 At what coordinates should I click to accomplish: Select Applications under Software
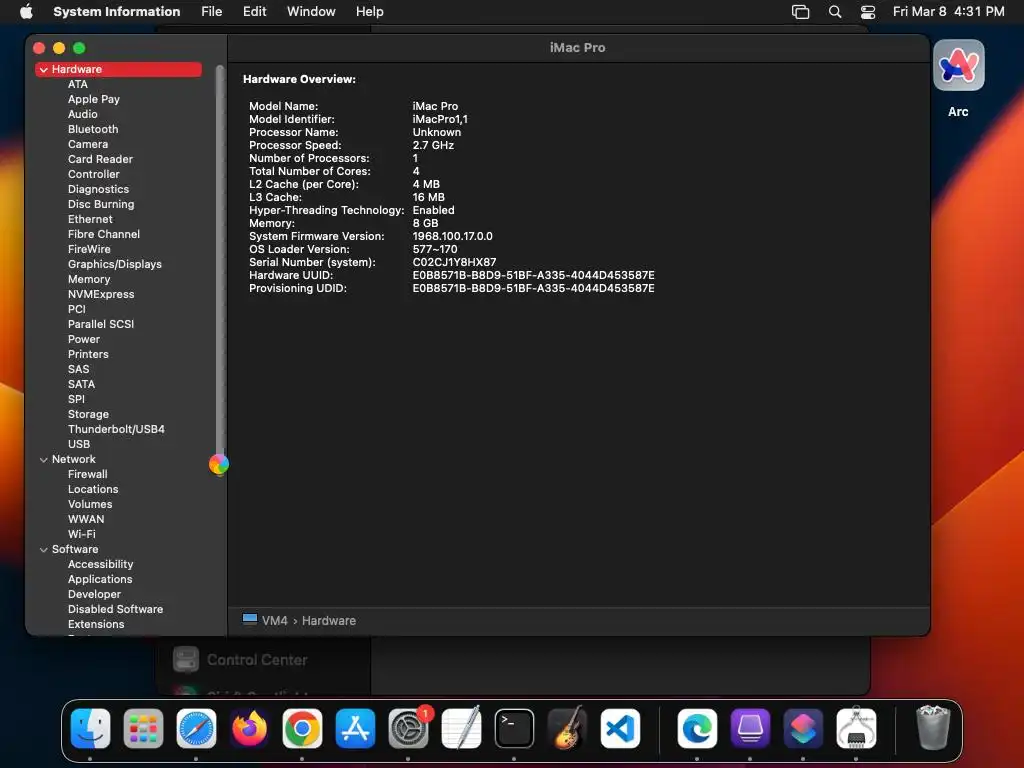pyautogui.click(x=100, y=580)
